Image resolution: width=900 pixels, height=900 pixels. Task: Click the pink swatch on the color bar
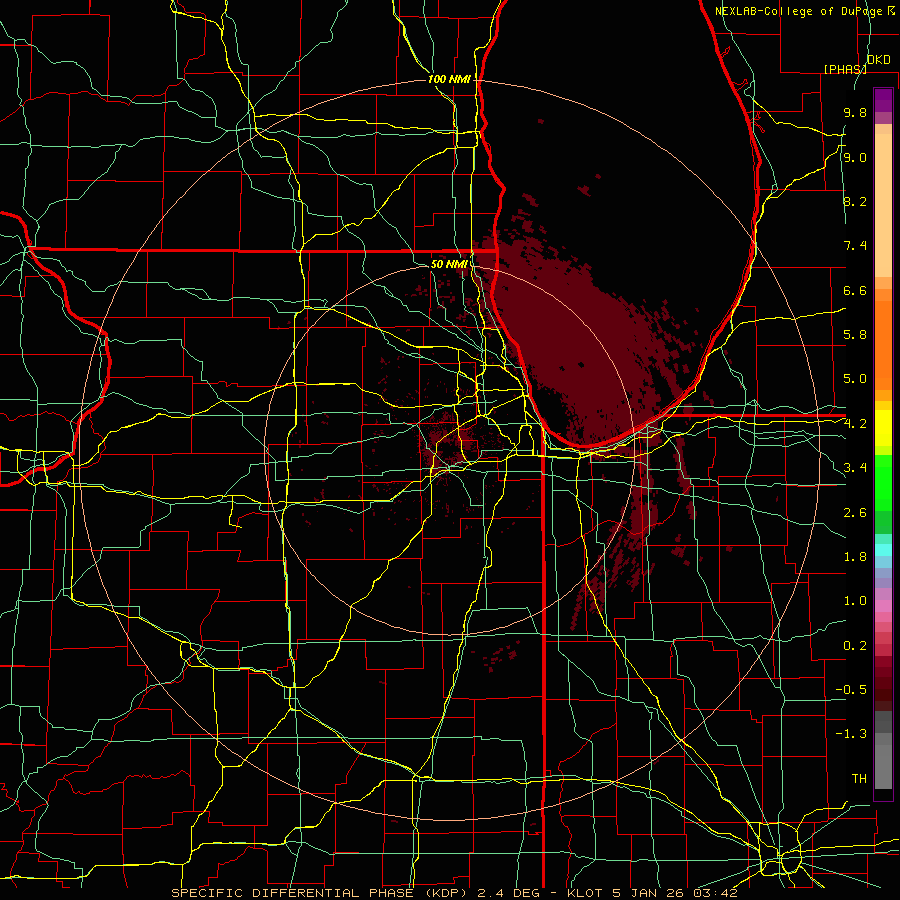click(x=883, y=606)
